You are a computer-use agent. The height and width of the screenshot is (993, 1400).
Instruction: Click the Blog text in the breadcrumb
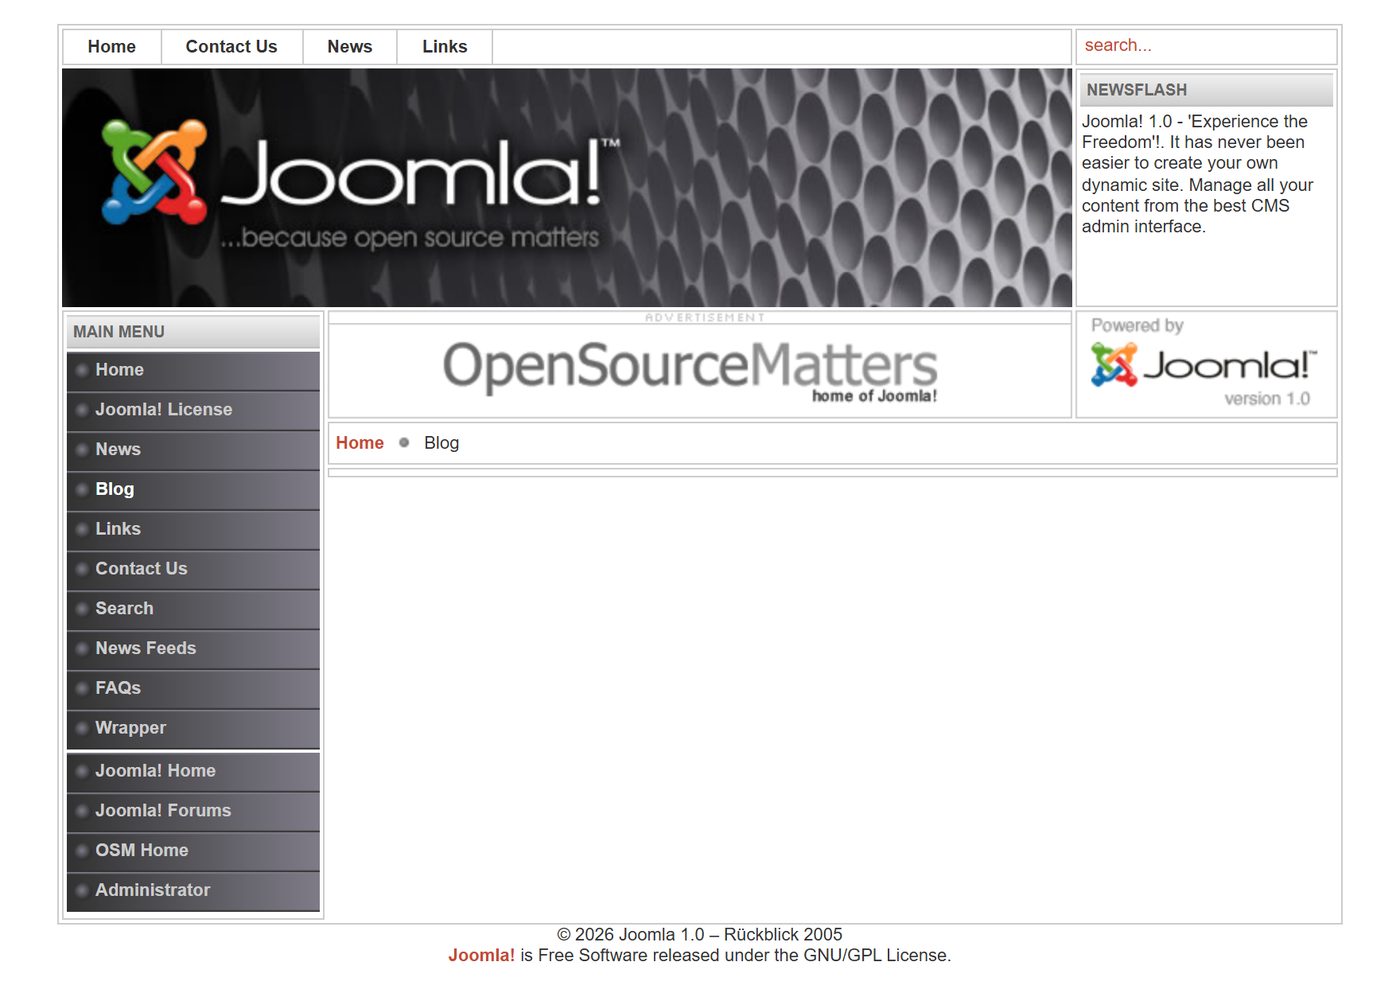tap(441, 443)
